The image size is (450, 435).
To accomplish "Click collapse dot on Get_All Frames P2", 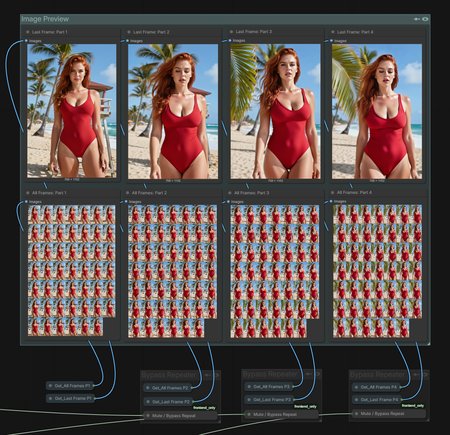I will pyautogui.click(x=148, y=388).
